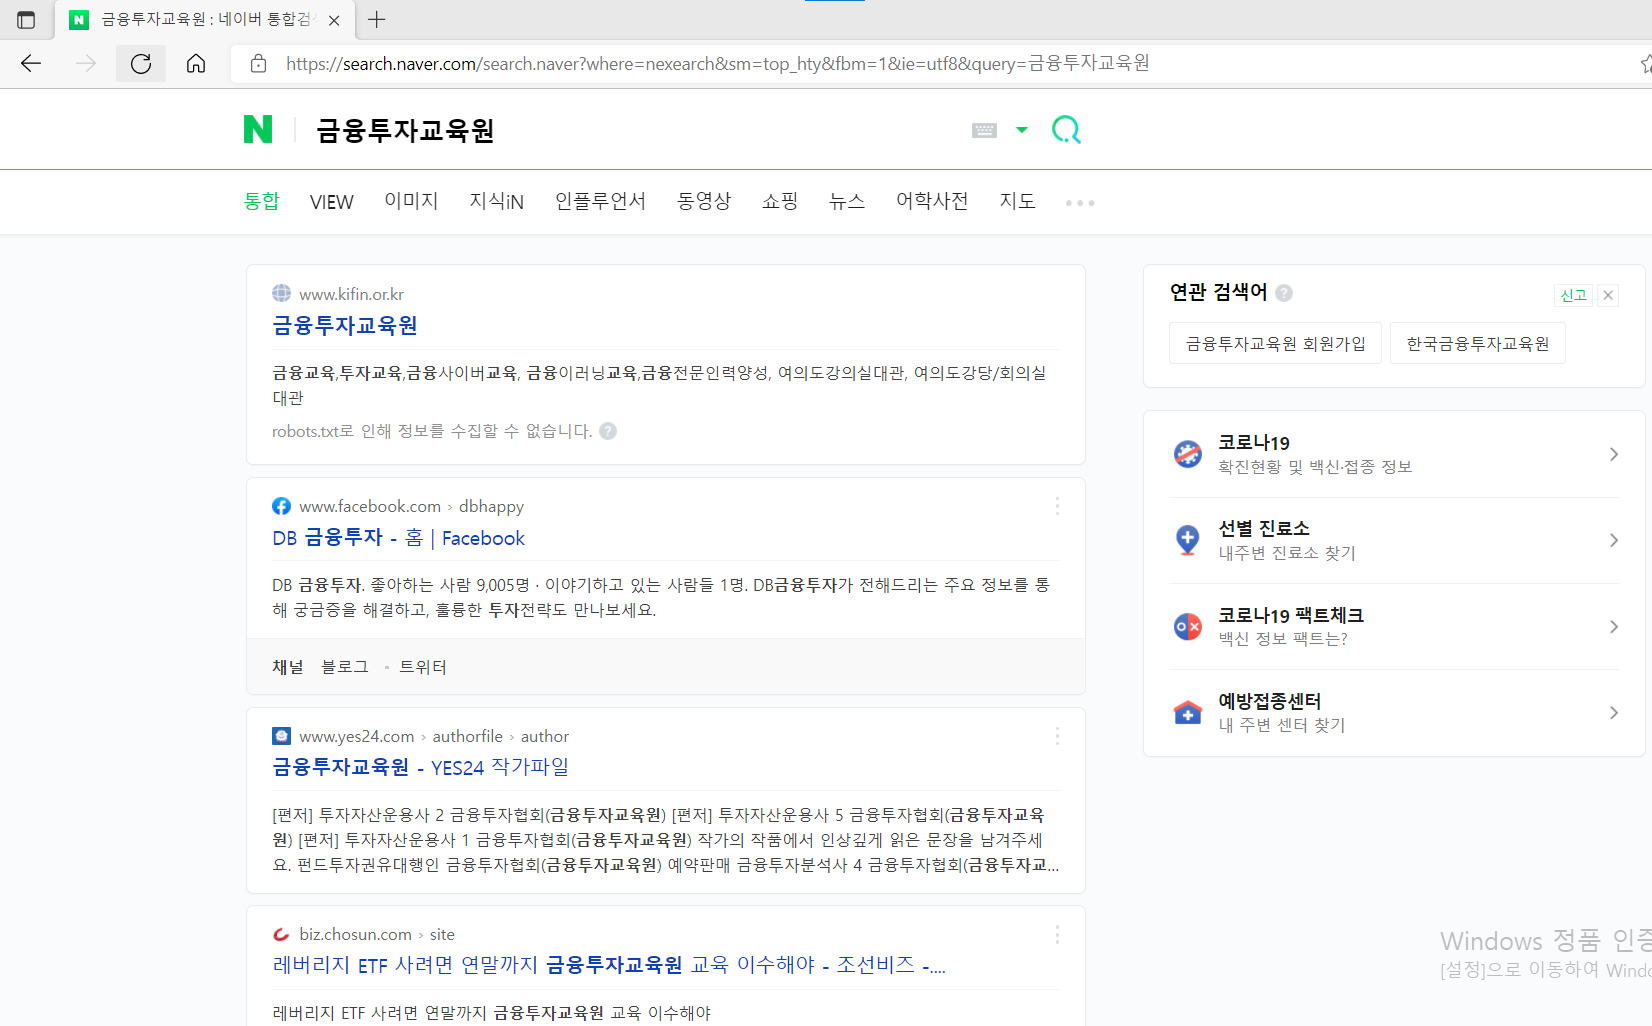The width and height of the screenshot is (1652, 1026).
Task: Click the 신고 report button
Action: pos(1574,295)
